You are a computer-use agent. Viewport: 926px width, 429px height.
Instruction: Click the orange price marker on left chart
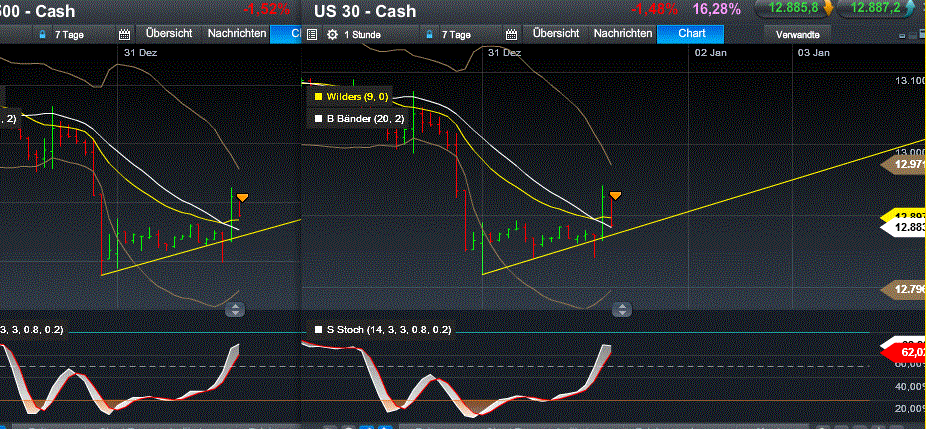242,197
